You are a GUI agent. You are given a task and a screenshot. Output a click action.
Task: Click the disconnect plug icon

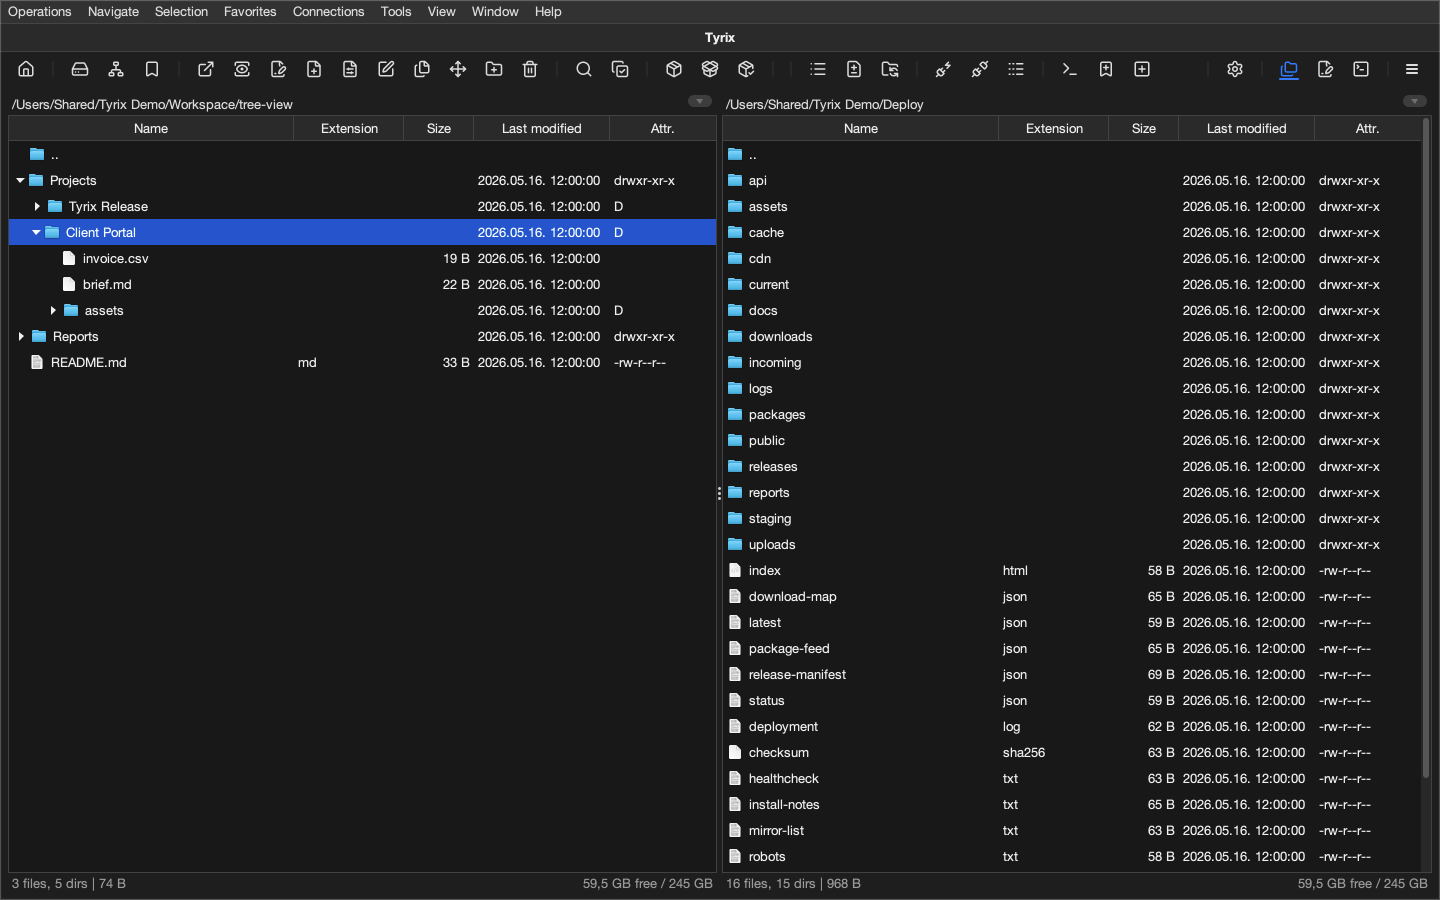point(980,69)
